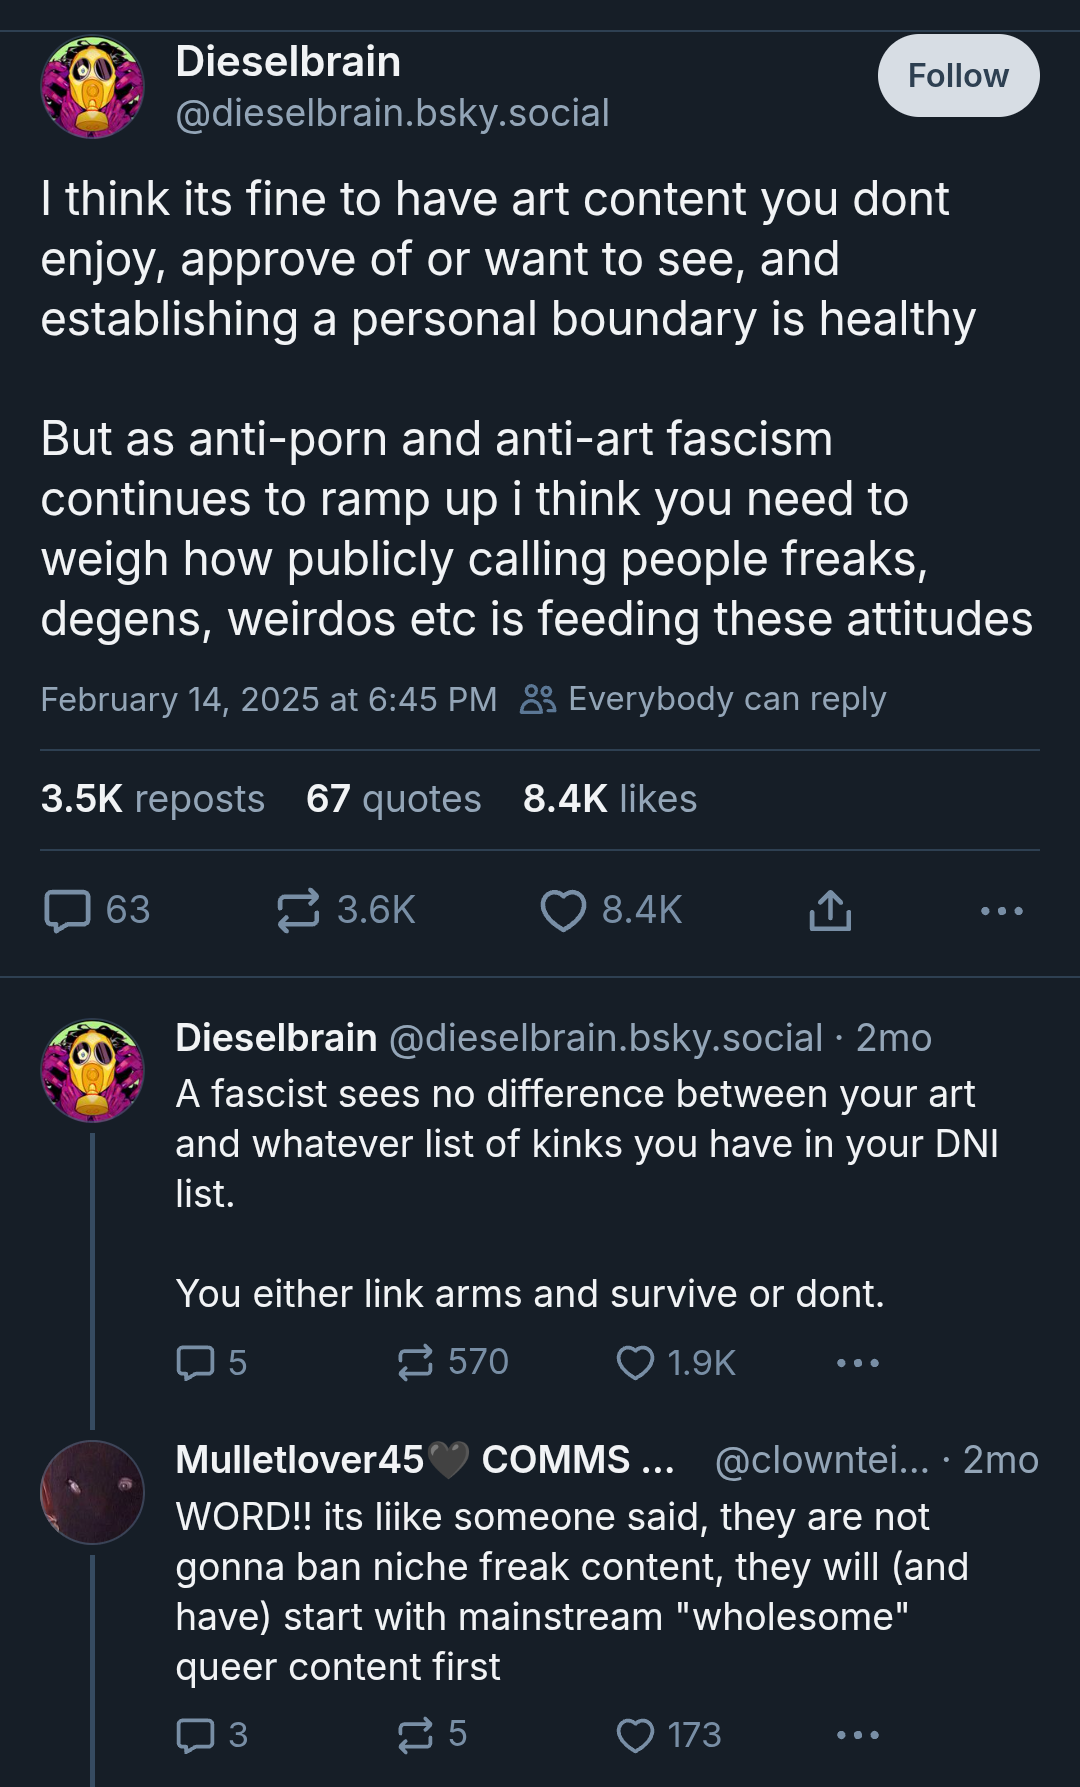The height and width of the screenshot is (1787, 1080).
Task: Repost Mulletlover45's comment
Action: coord(432,1734)
